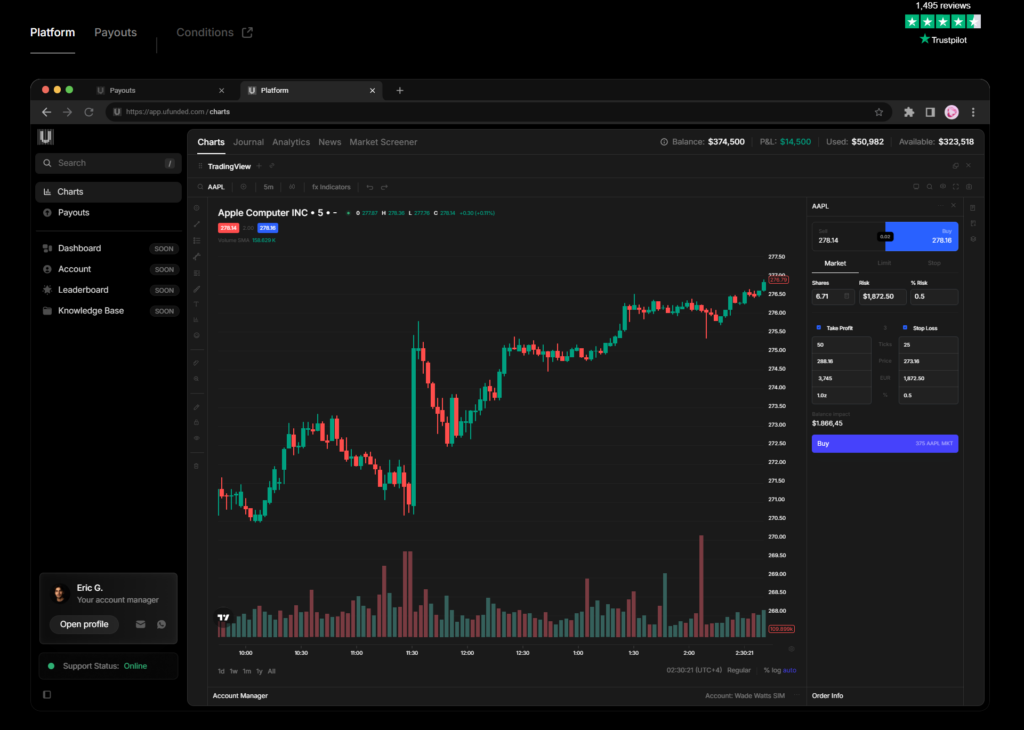Click the browser forward arrow

(x=67, y=112)
